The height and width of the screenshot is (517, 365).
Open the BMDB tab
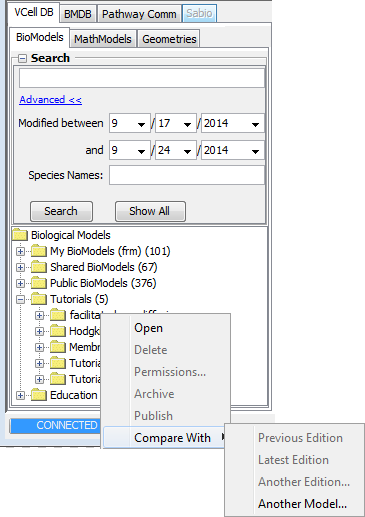78,14
